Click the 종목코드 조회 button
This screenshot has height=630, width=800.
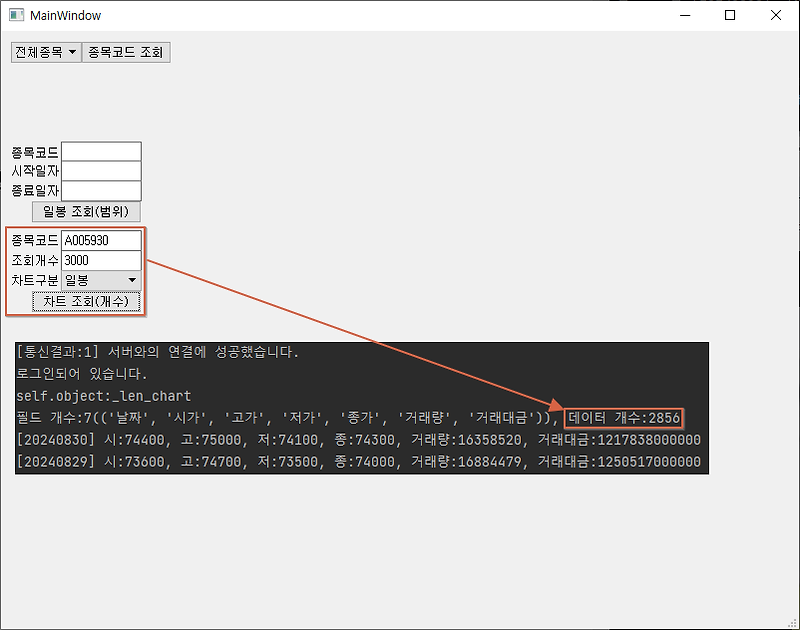point(125,51)
